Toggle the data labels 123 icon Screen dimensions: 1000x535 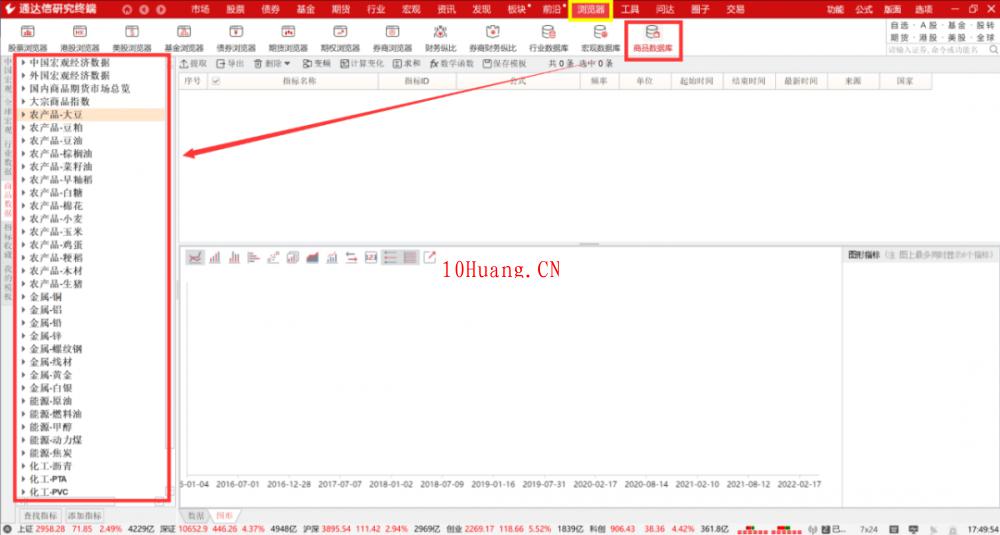point(371,258)
